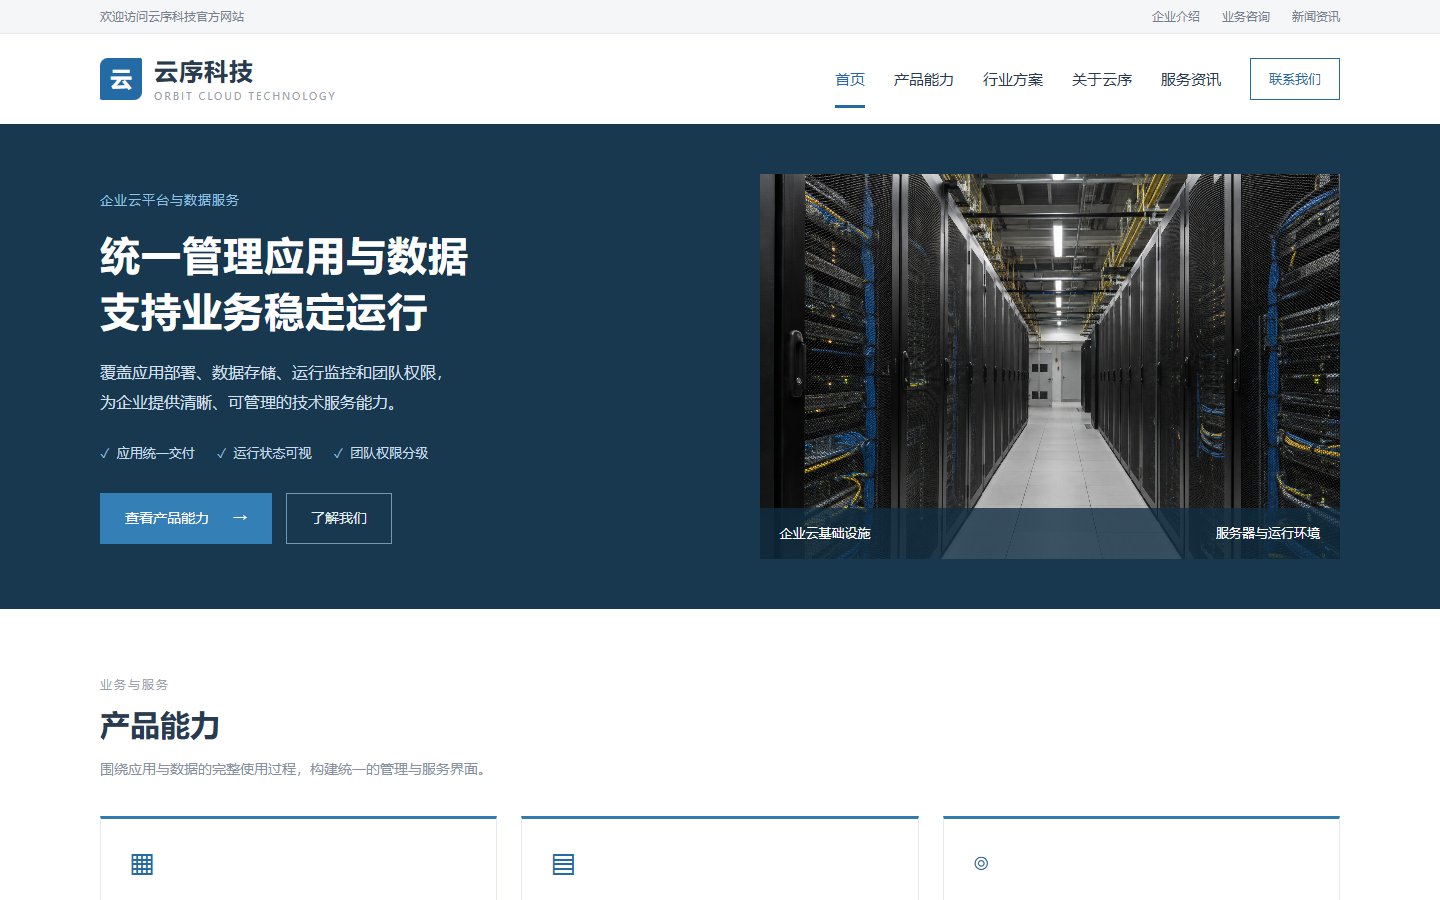Click the ORBIT CLOUD TECHNOLOGY subtitle
Image resolution: width=1440 pixels, height=900 pixels.
245,96
